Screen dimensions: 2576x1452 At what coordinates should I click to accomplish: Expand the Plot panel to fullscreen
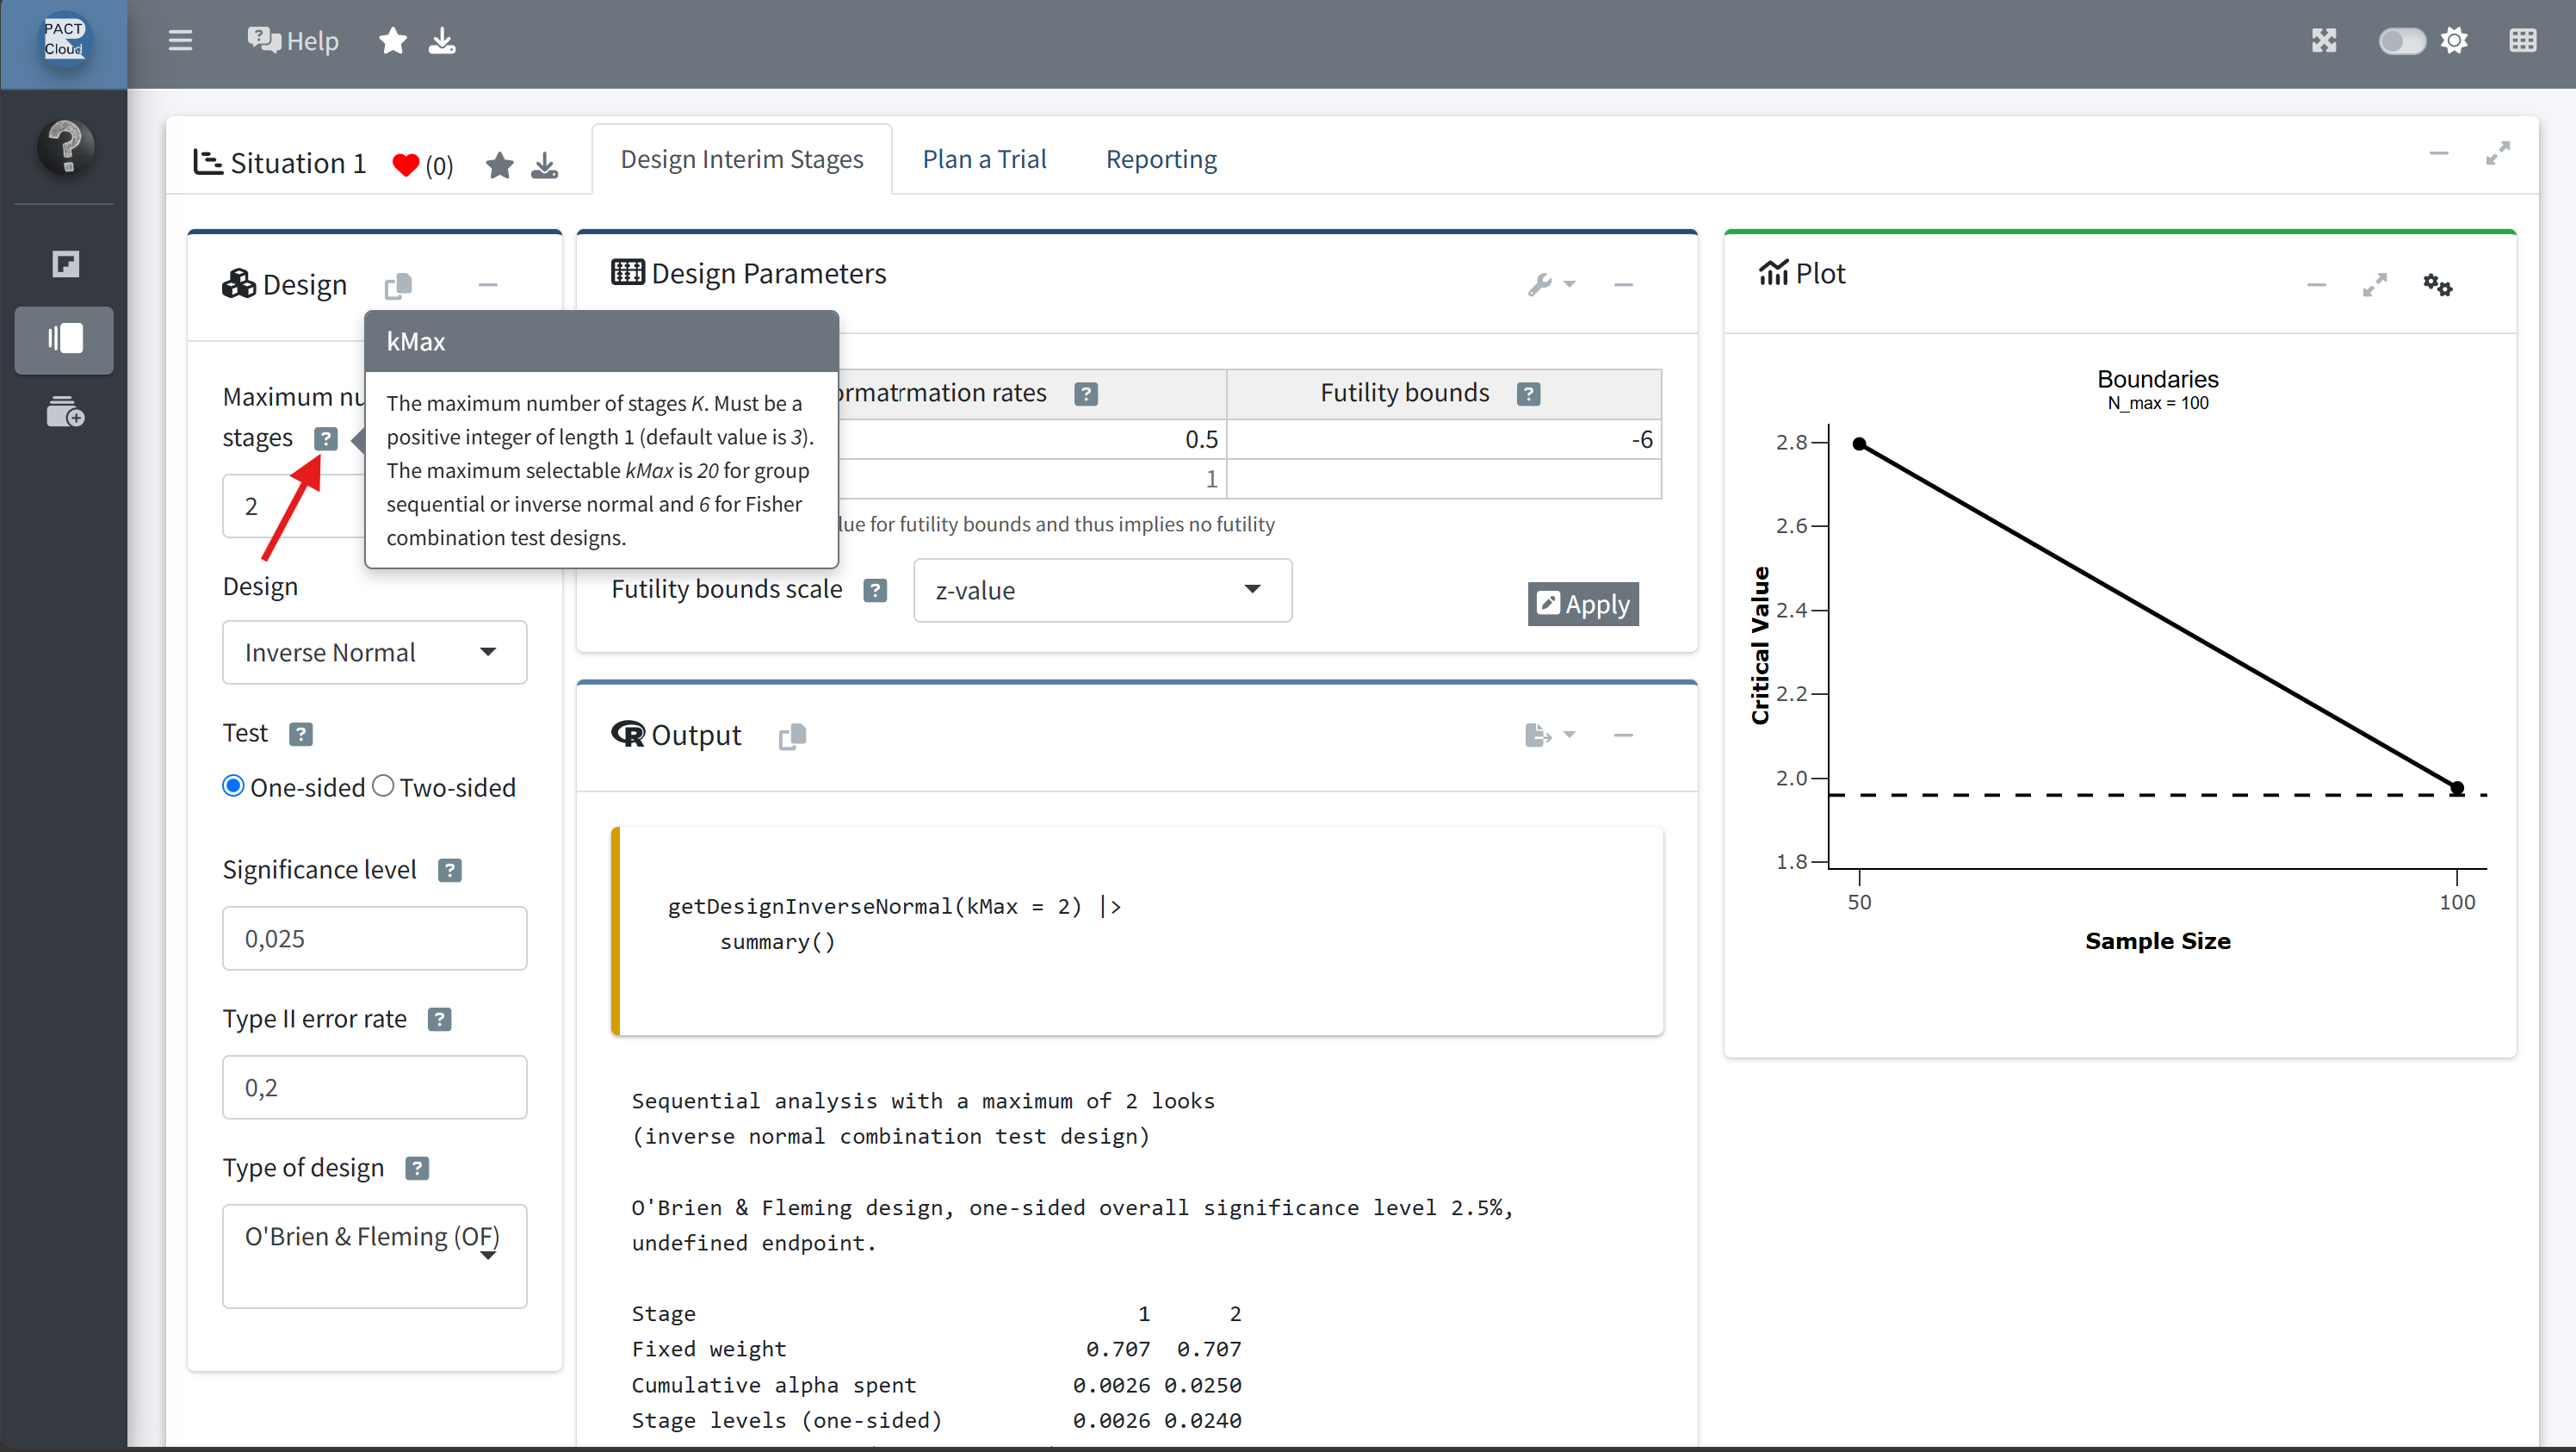point(2375,285)
